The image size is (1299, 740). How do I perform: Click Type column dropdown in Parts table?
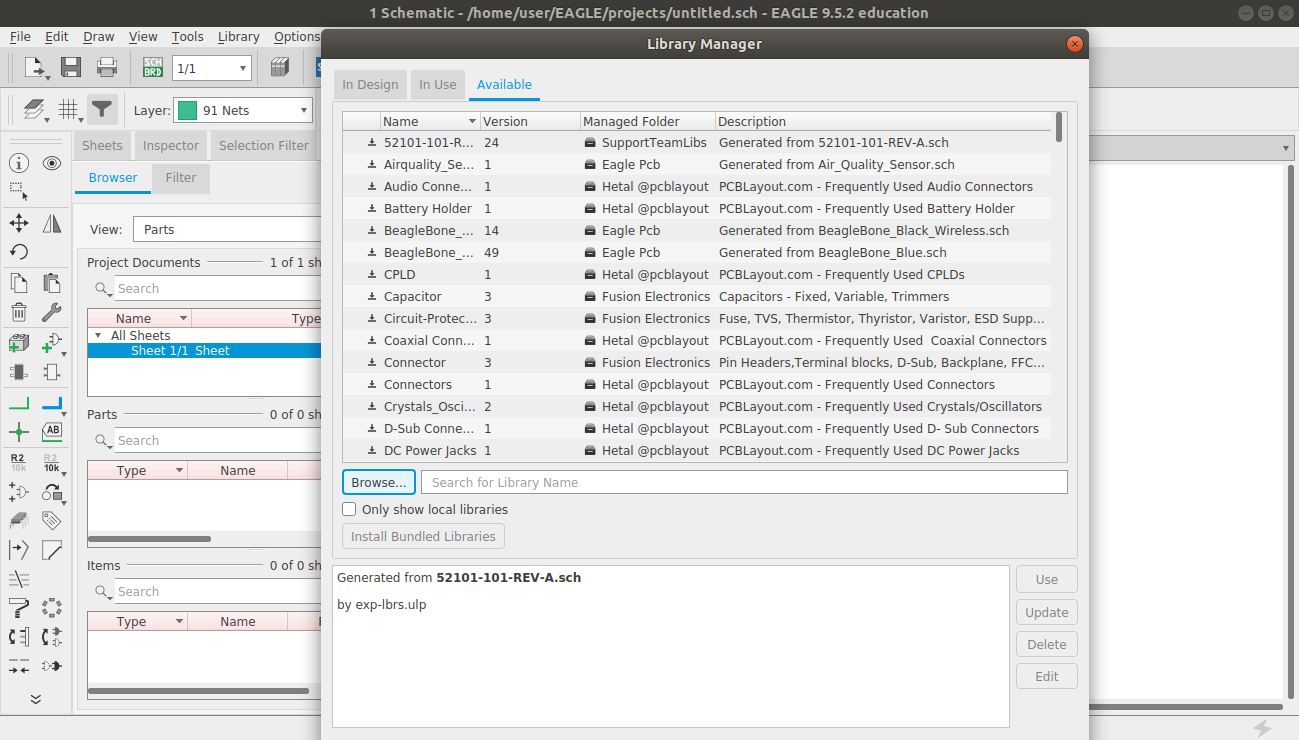tap(180, 471)
